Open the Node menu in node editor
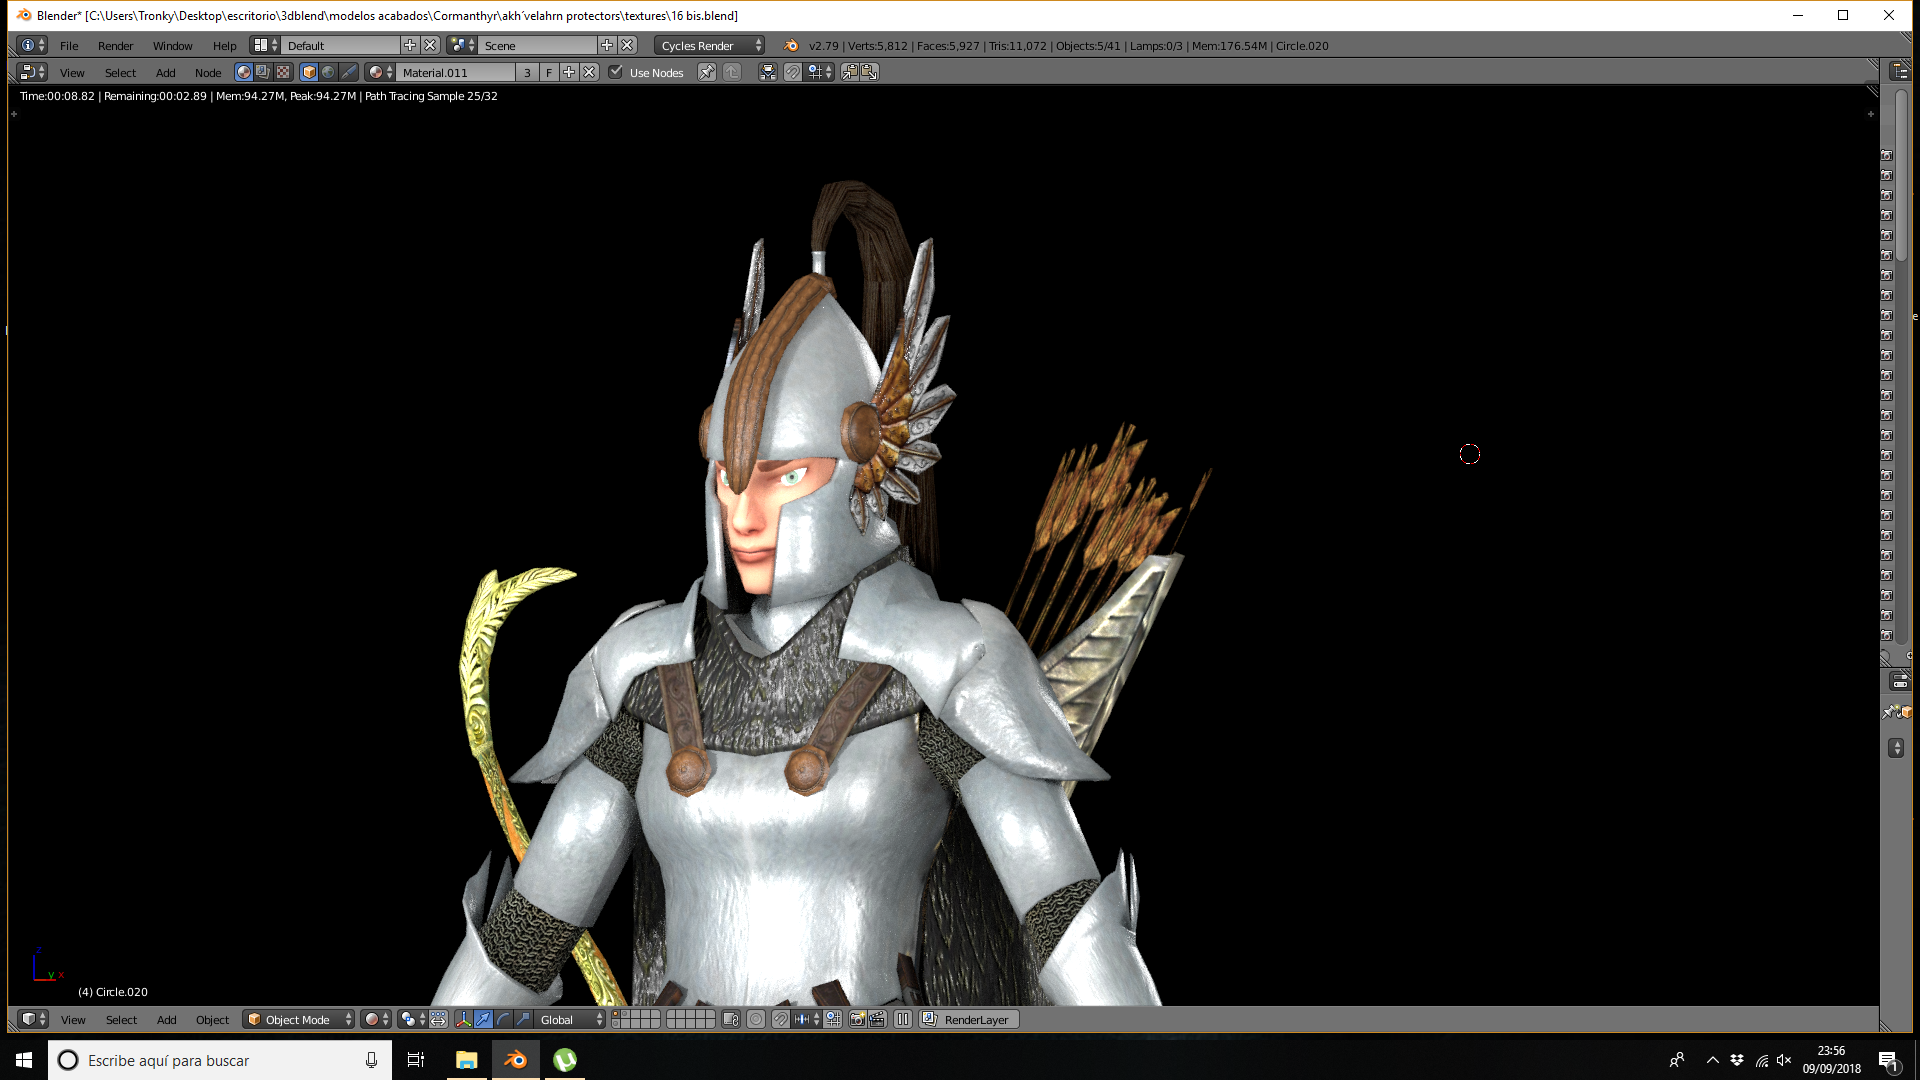1920x1080 pixels. coord(208,72)
